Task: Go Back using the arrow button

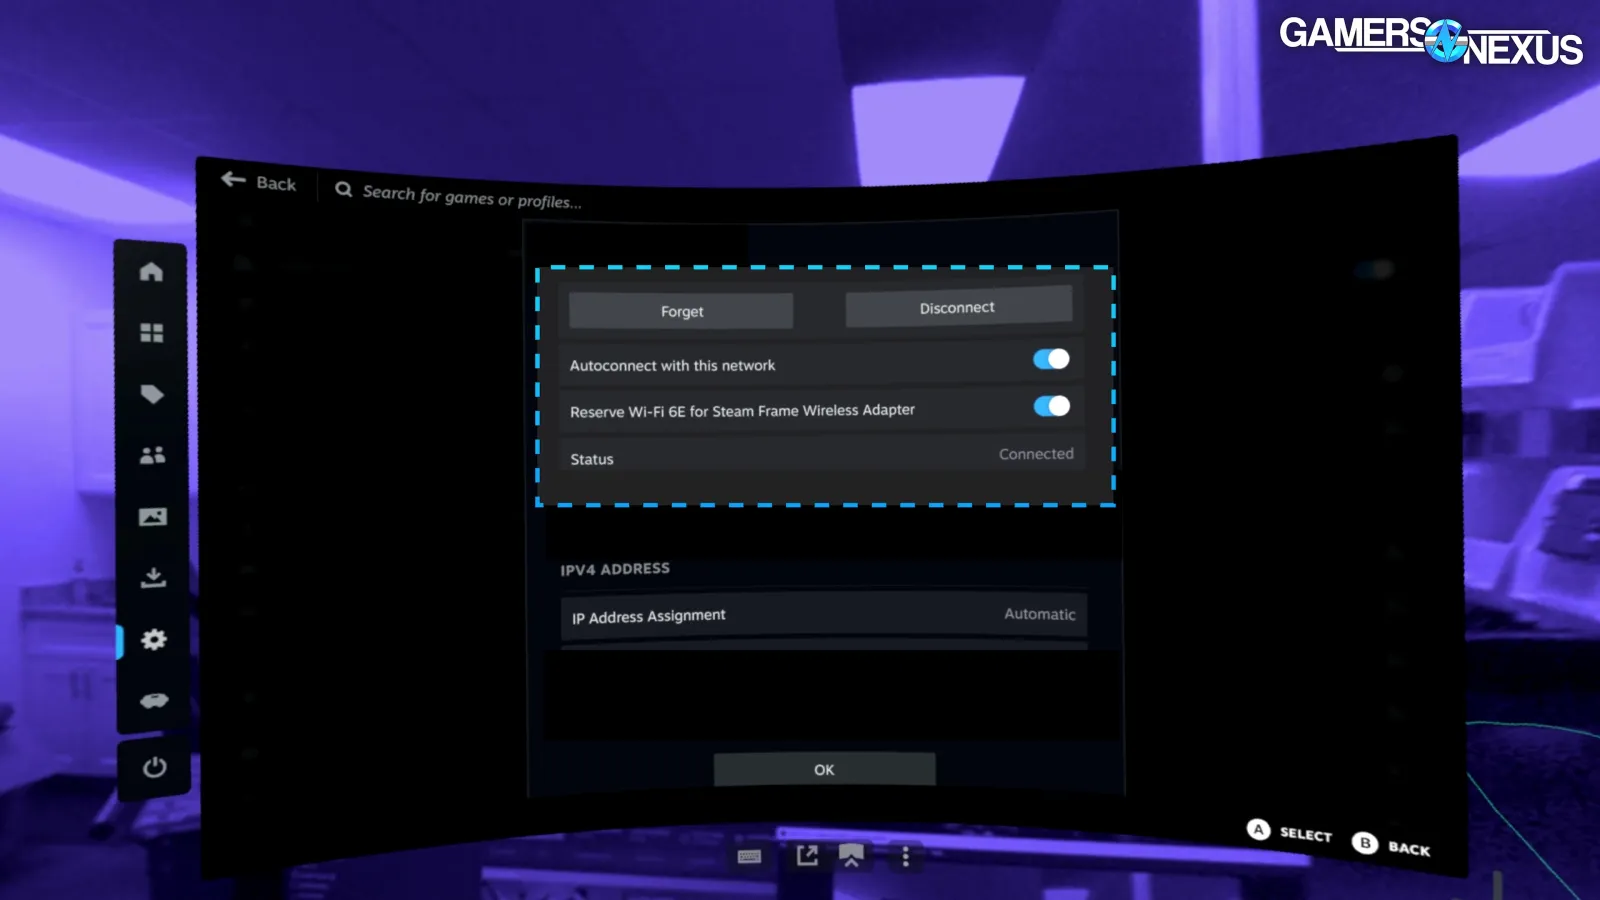Action: click(259, 182)
